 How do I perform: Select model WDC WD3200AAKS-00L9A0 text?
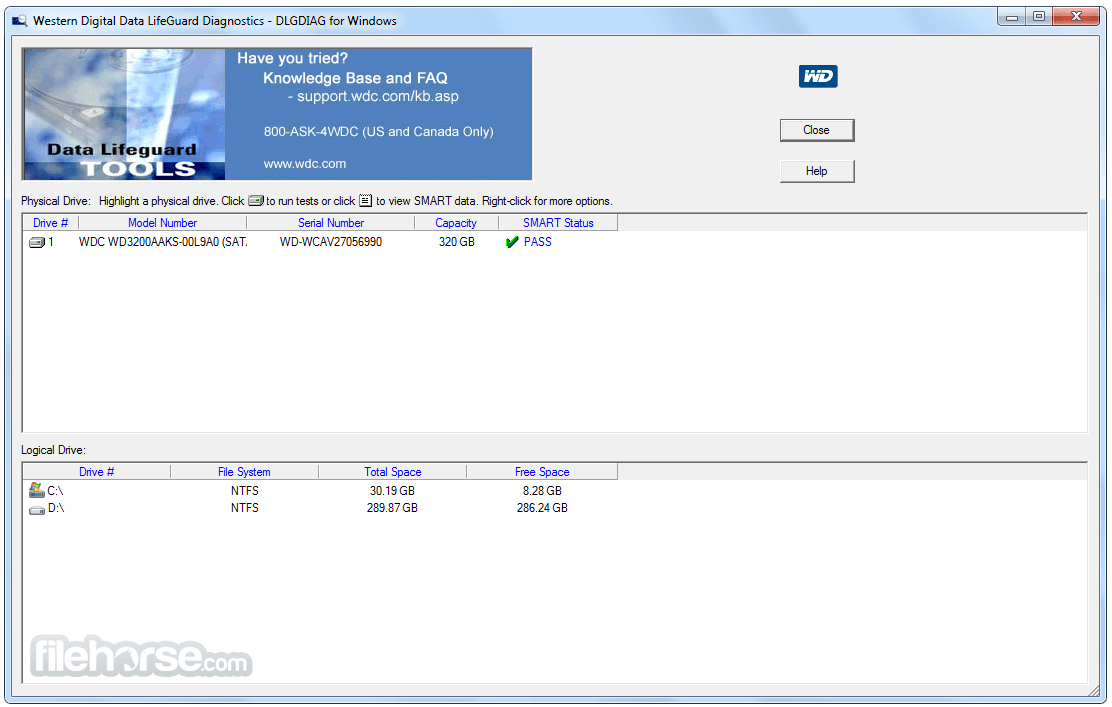(x=163, y=242)
